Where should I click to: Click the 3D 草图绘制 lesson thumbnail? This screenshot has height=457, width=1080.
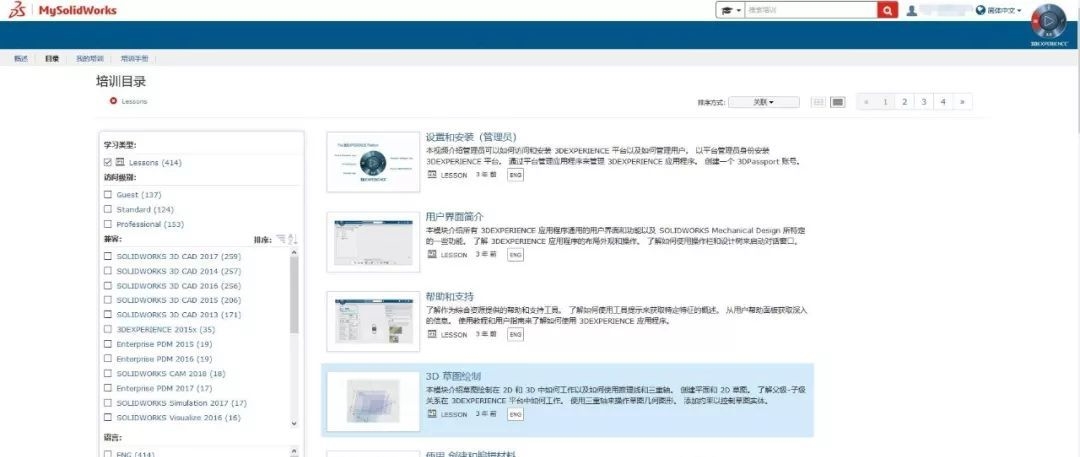373,401
